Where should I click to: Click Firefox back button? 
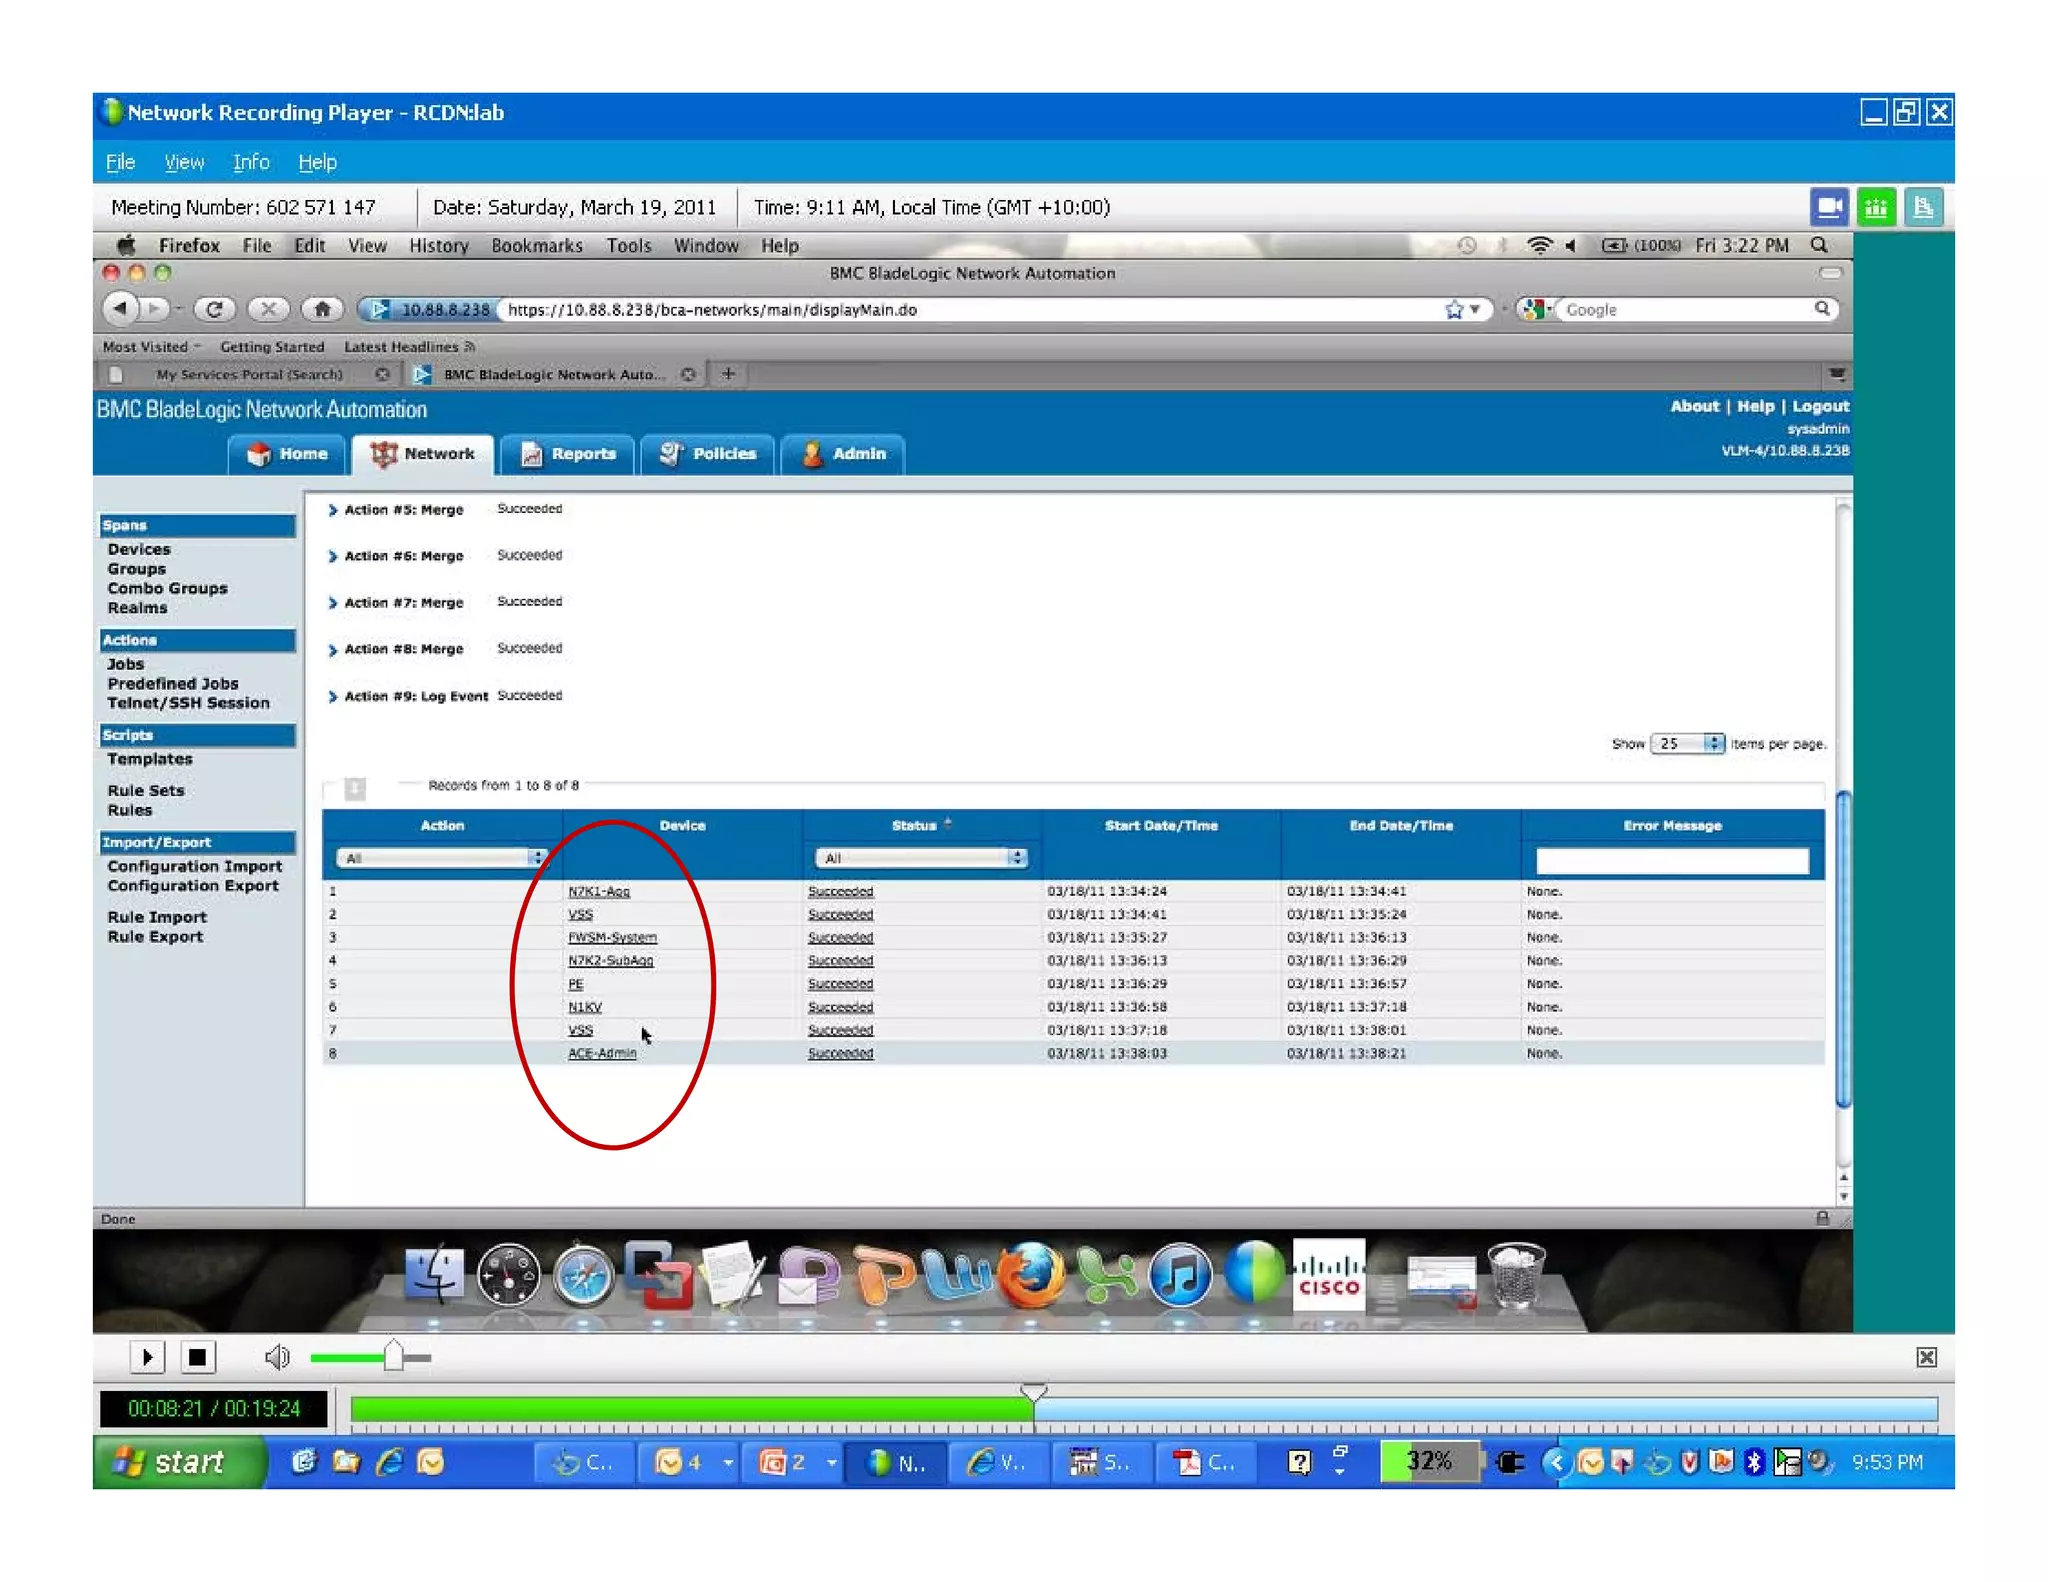click(x=120, y=309)
